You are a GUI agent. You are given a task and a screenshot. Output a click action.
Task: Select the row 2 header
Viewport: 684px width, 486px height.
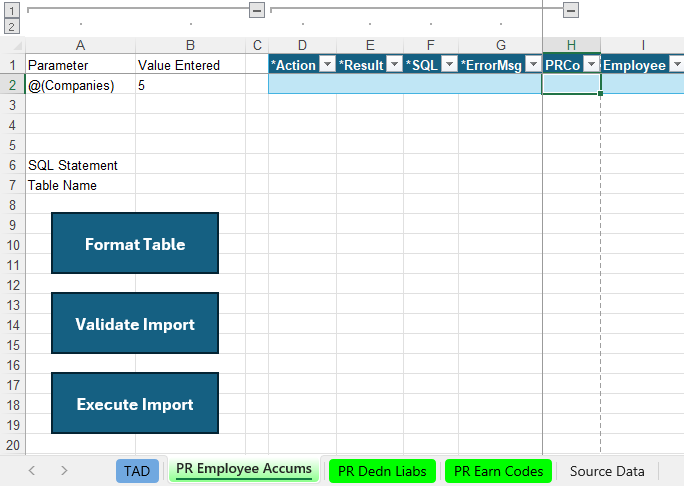12,85
